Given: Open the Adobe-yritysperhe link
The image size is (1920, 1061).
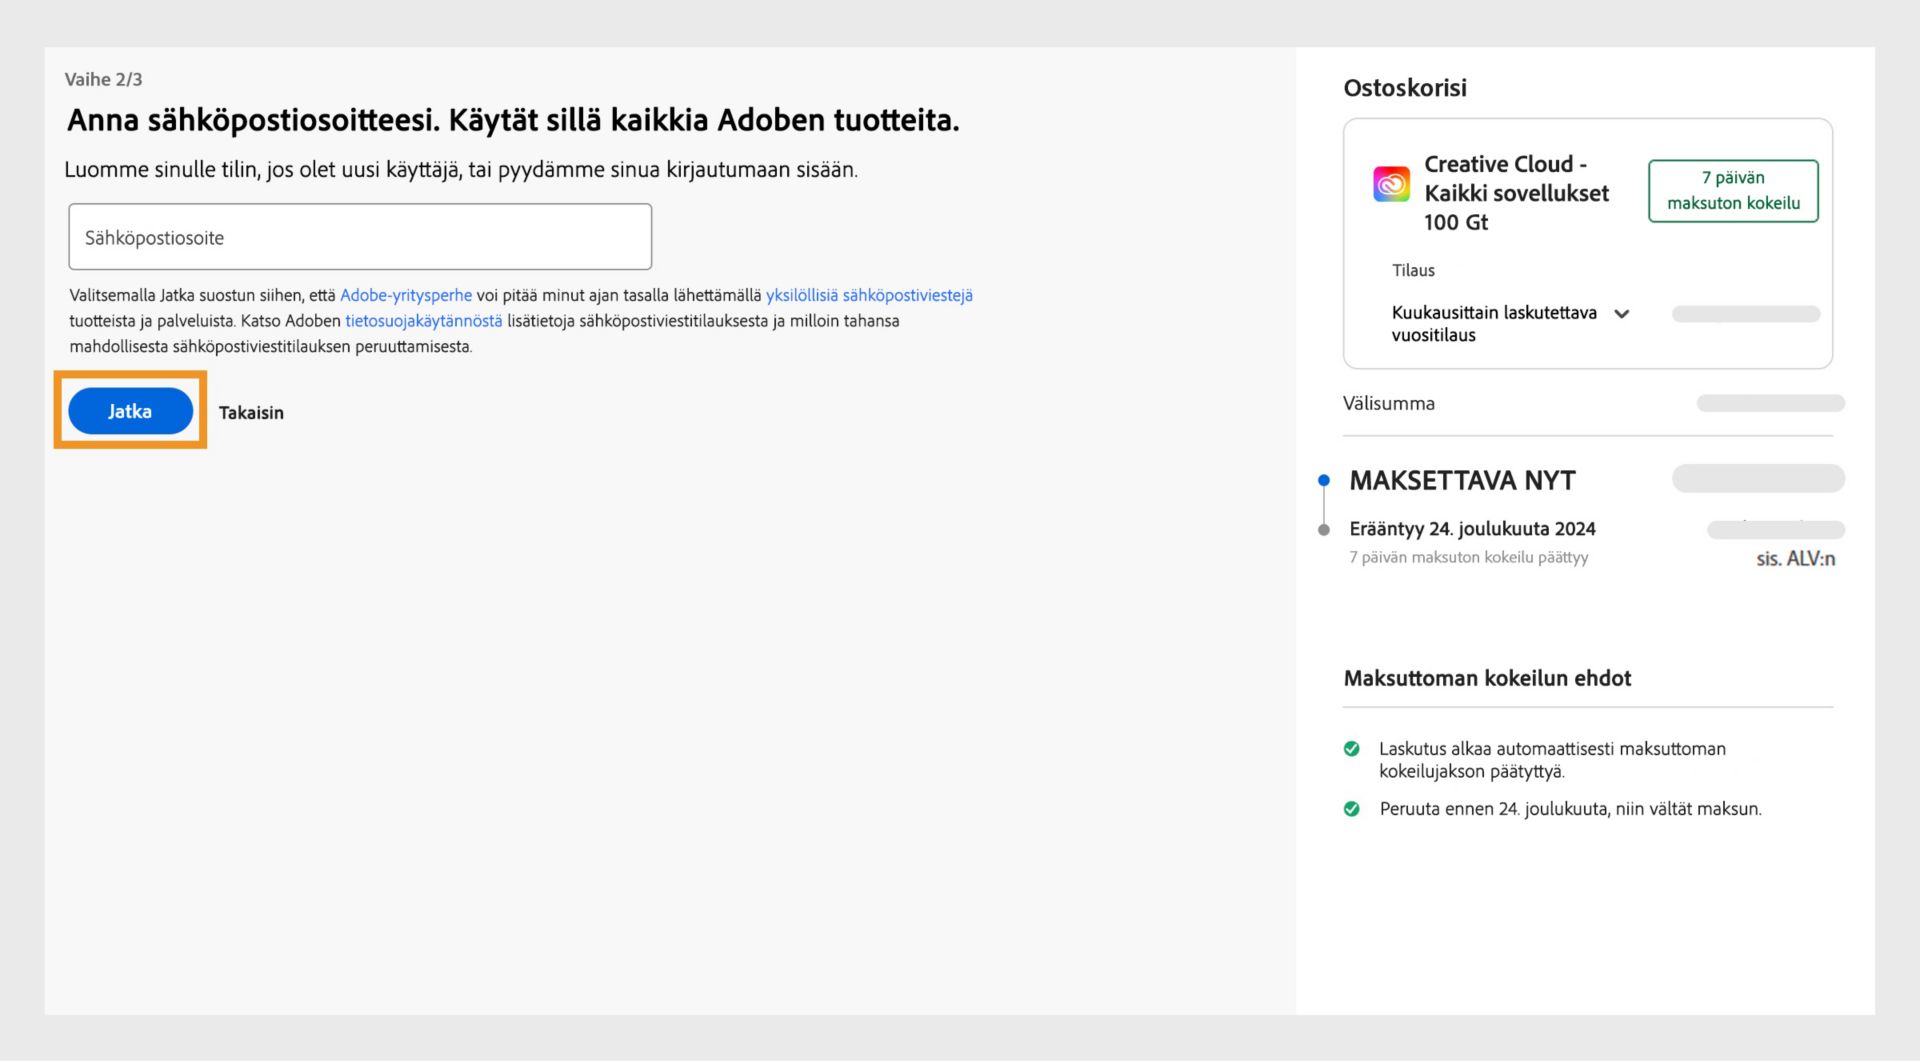Looking at the screenshot, I should 406,295.
